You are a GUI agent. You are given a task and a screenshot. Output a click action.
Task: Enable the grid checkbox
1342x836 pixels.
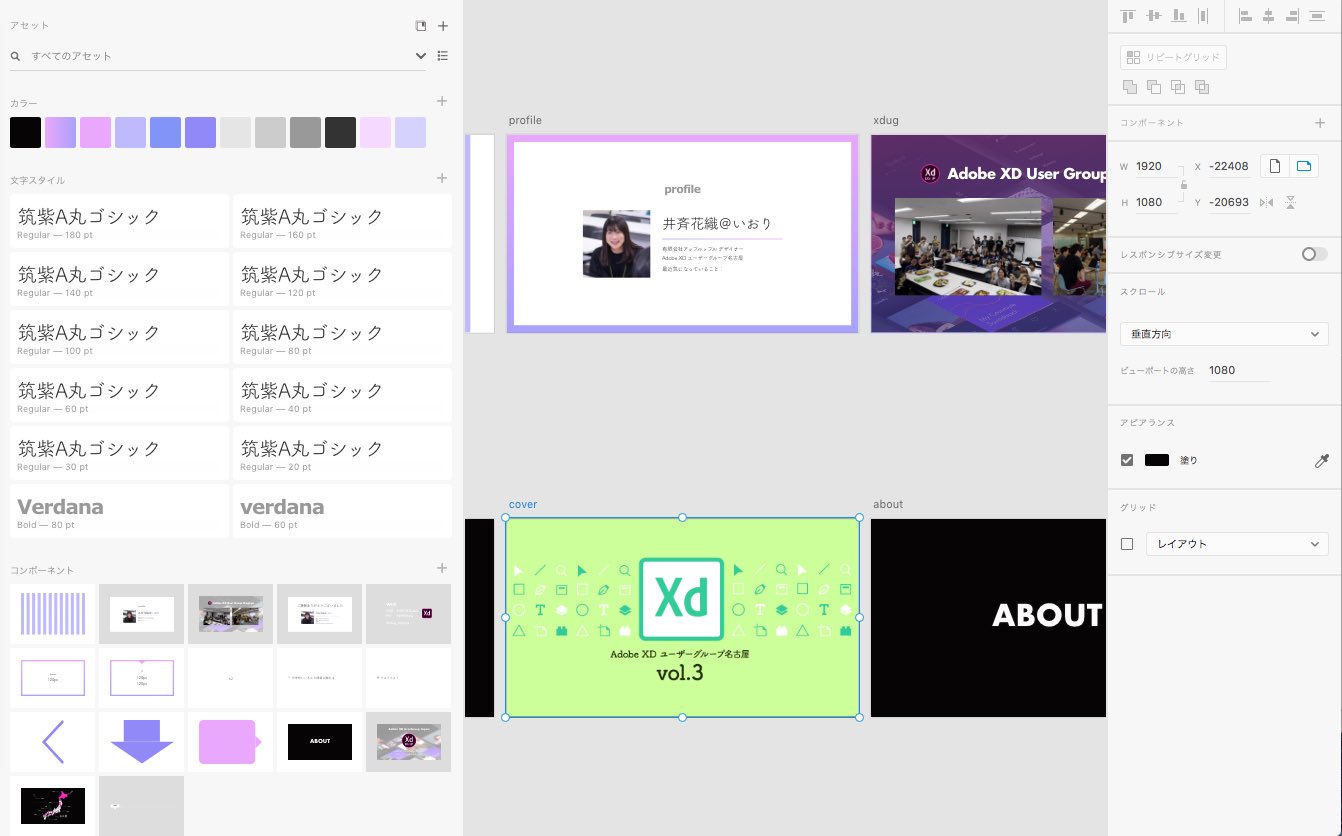click(1127, 544)
